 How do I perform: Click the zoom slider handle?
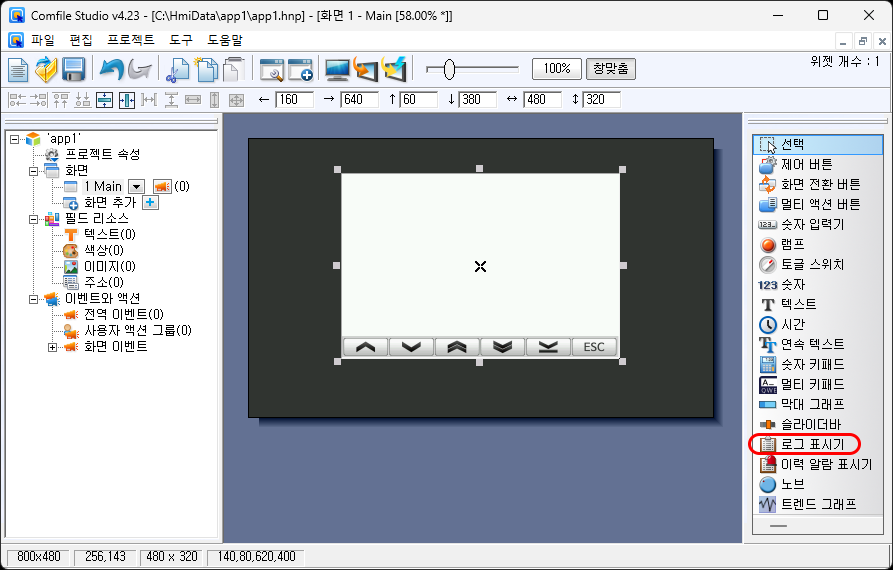[x=449, y=69]
